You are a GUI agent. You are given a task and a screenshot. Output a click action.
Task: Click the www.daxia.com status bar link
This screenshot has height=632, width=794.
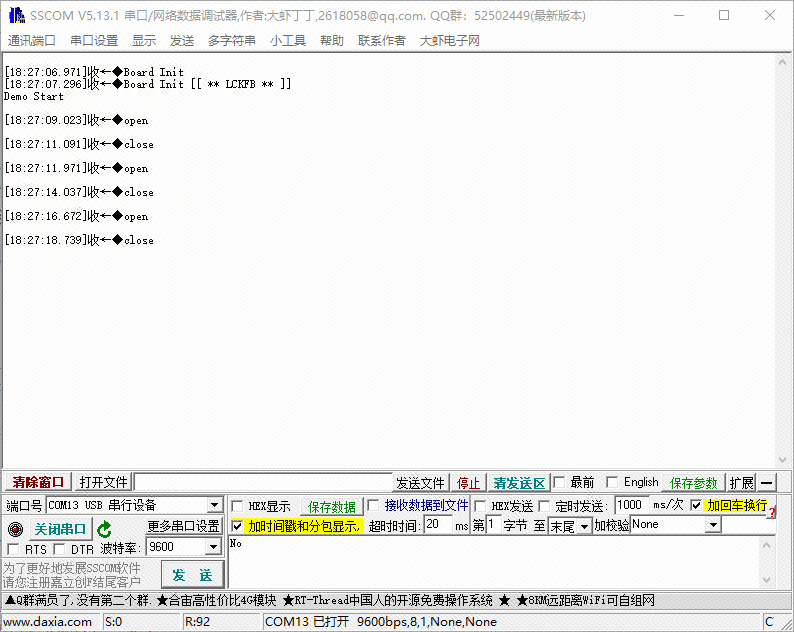pyautogui.click(x=47, y=622)
